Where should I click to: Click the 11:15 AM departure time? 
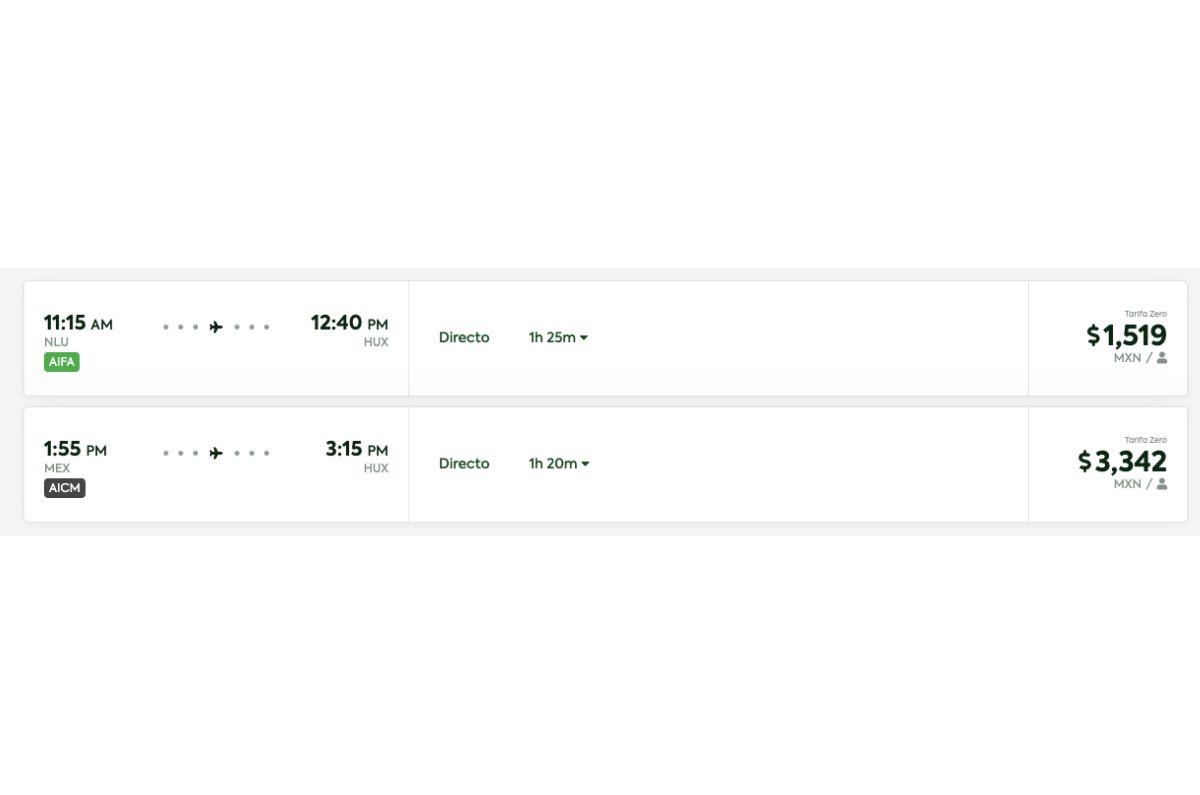tap(78, 323)
